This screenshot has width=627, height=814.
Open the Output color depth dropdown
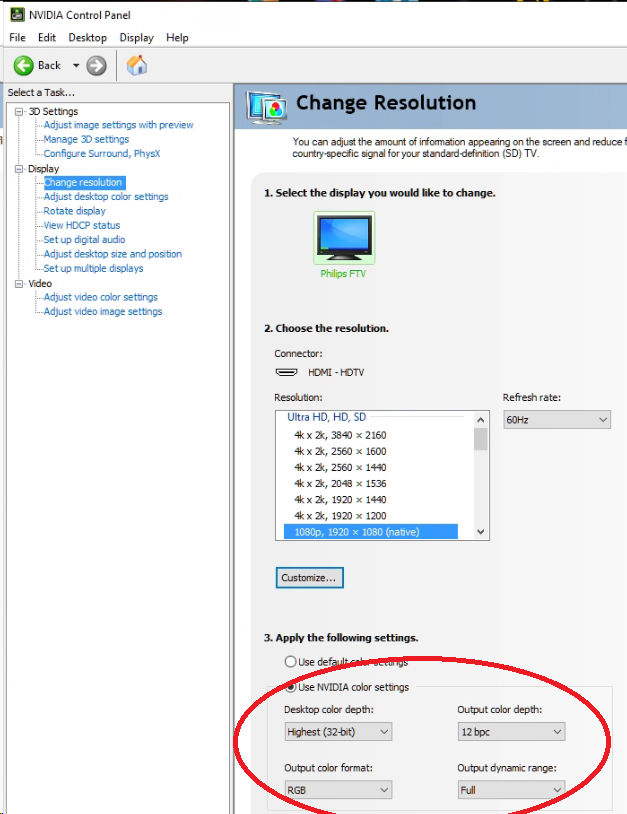point(511,732)
